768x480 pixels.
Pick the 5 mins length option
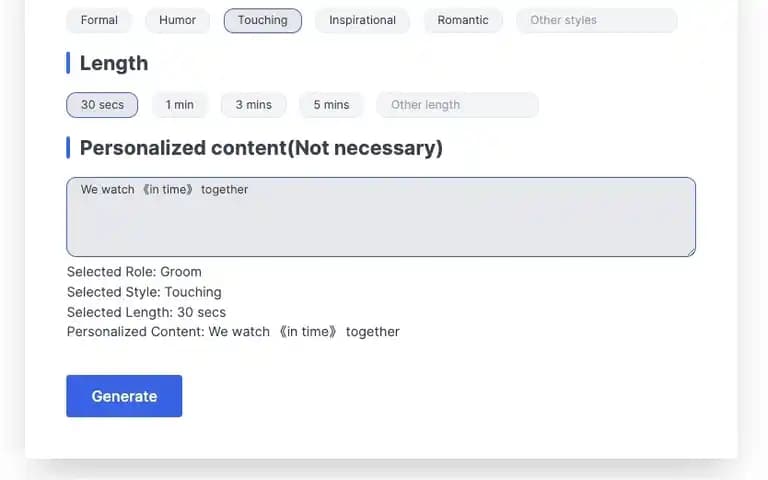click(331, 105)
